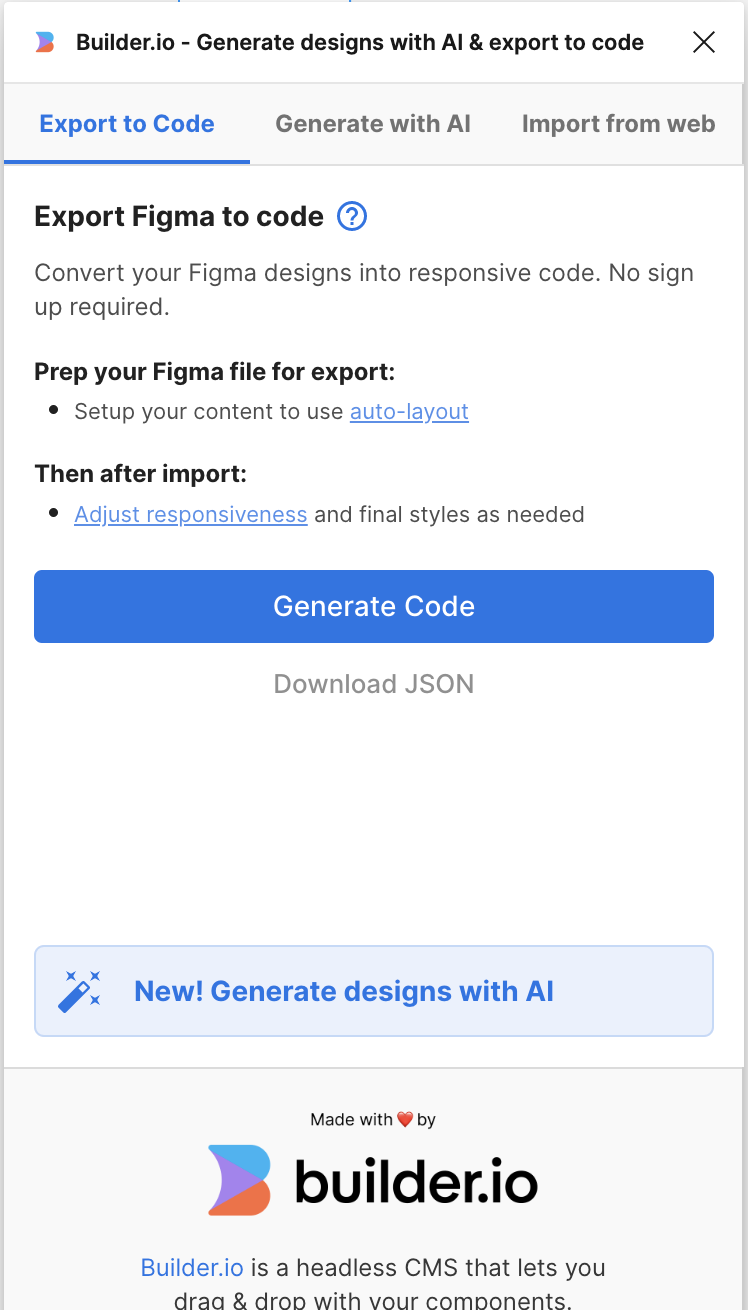Switch to the Generate with AI tab
Screen dimensions: 748x1310
pos(373,123)
